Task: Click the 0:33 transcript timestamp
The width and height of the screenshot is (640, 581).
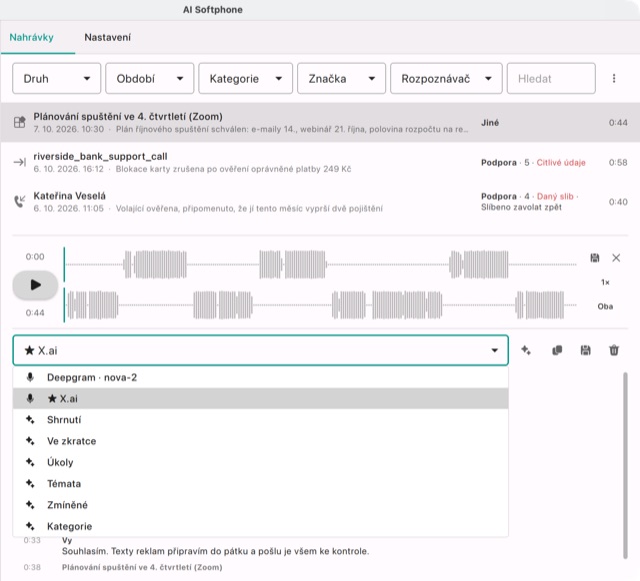Action: [x=32, y=540]
